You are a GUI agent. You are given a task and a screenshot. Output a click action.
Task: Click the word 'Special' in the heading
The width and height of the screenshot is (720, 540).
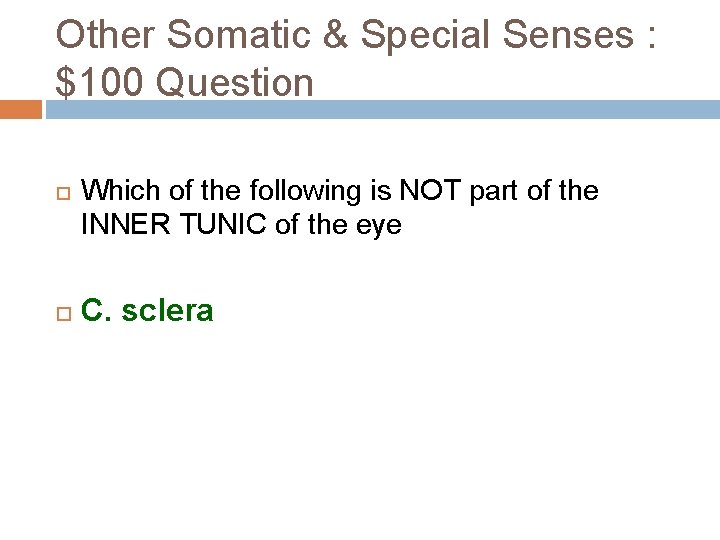pyautogui.click(x=427, y=35)
